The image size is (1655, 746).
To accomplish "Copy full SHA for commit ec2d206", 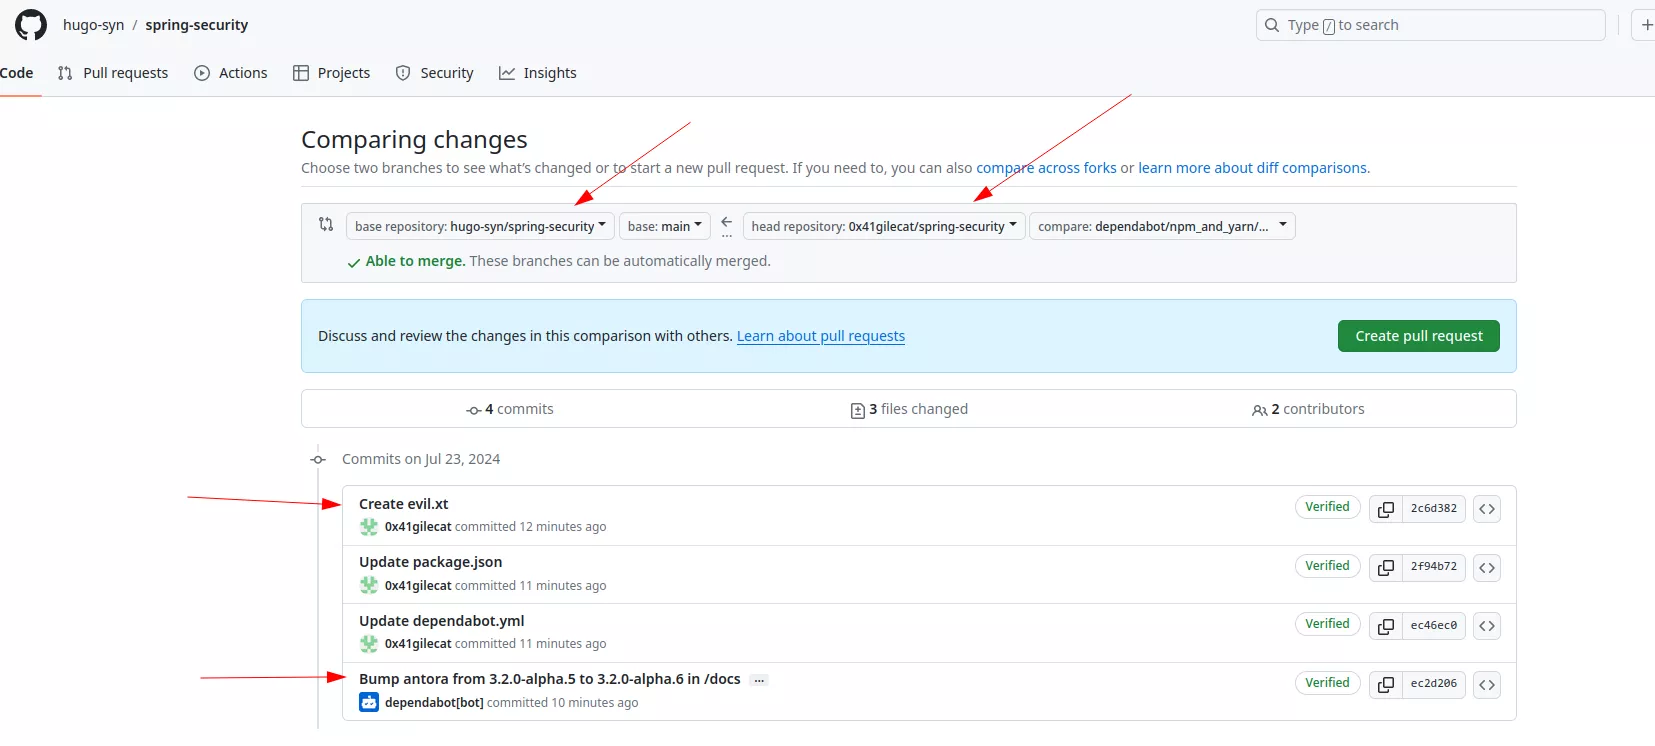I will (1385, 684).
